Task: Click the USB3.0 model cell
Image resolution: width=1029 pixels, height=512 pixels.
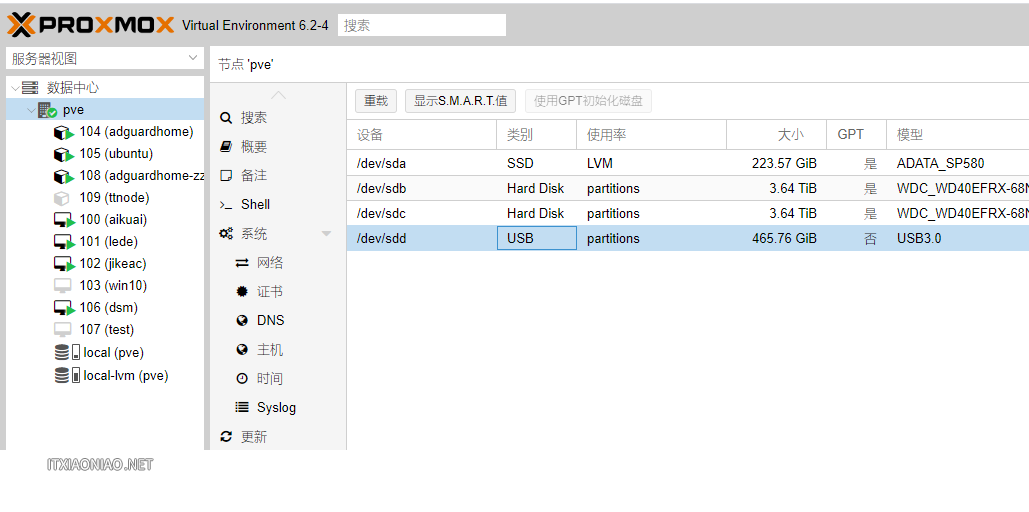Action: pyautogui.click(x=957, y=238)
